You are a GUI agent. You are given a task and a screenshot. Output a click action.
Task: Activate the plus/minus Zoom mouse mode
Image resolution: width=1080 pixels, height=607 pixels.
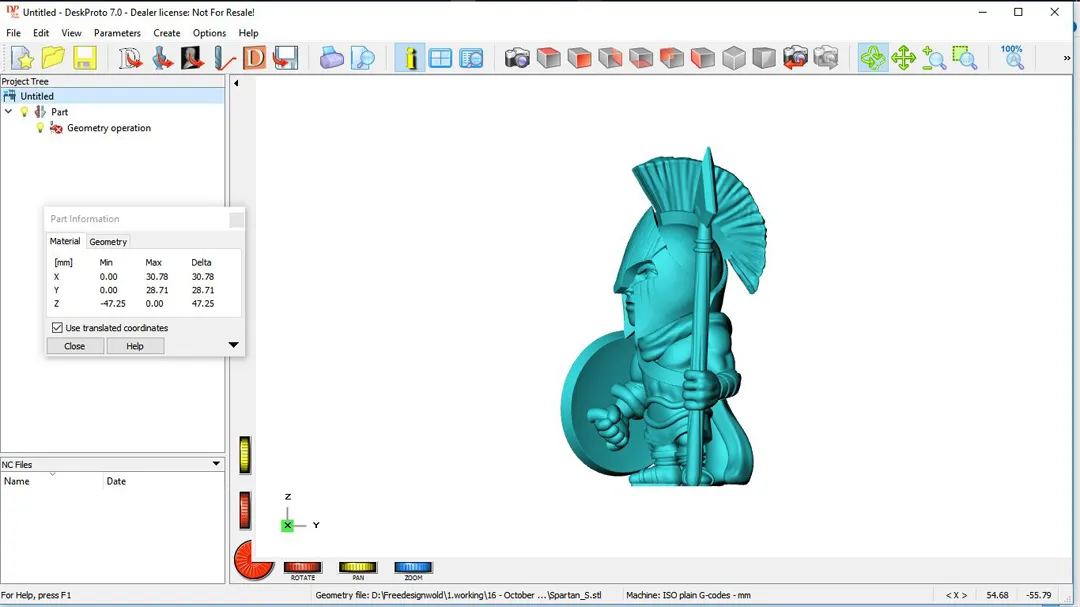point(935,59)
